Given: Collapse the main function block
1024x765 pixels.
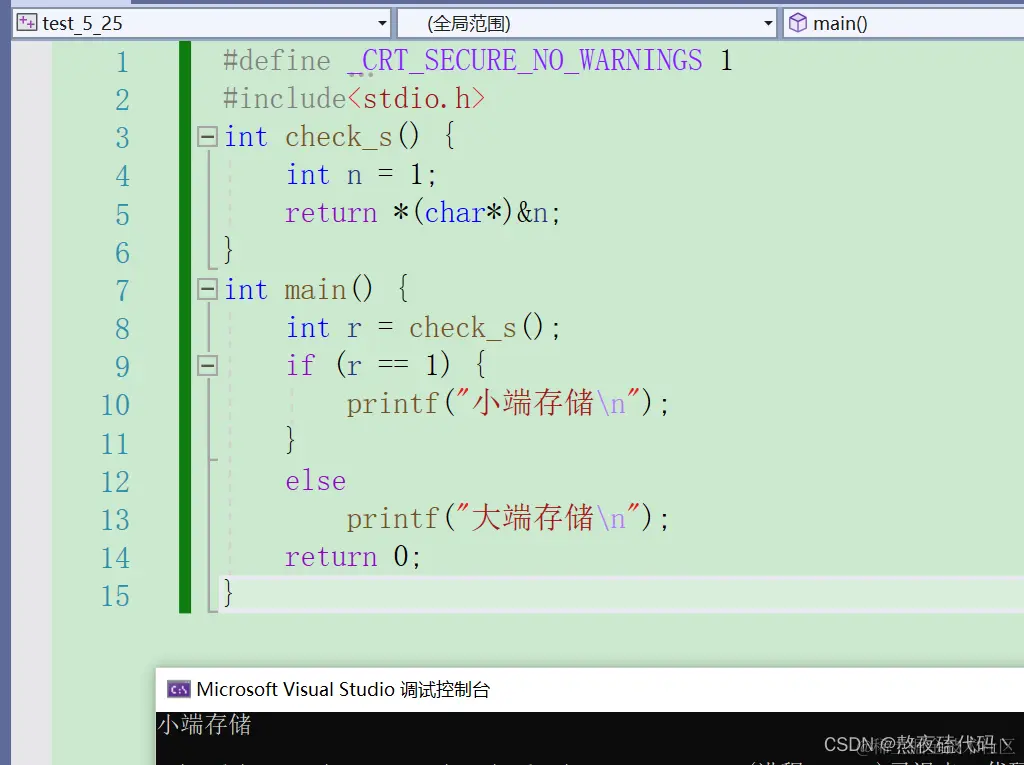Looking at the screenshot, I should coord(208,289).
